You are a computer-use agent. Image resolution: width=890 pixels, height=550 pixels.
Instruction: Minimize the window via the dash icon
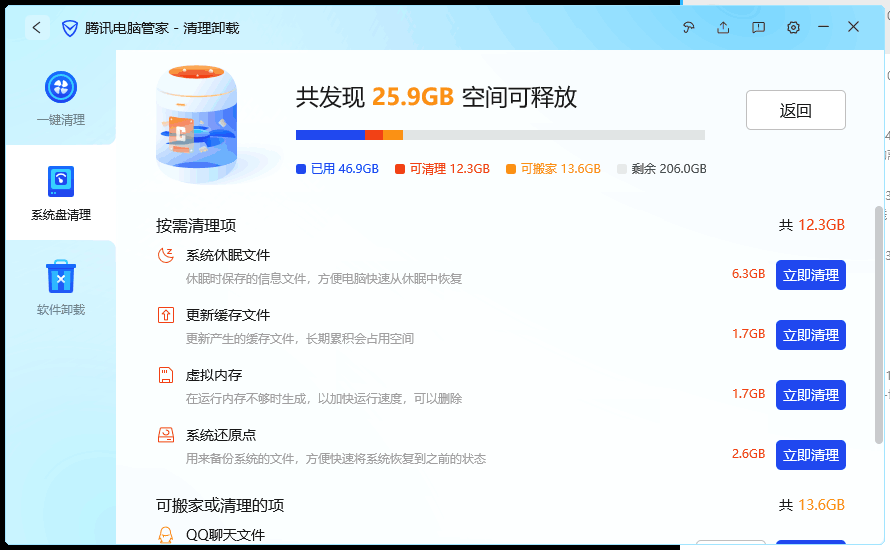[x=824, y=27]
